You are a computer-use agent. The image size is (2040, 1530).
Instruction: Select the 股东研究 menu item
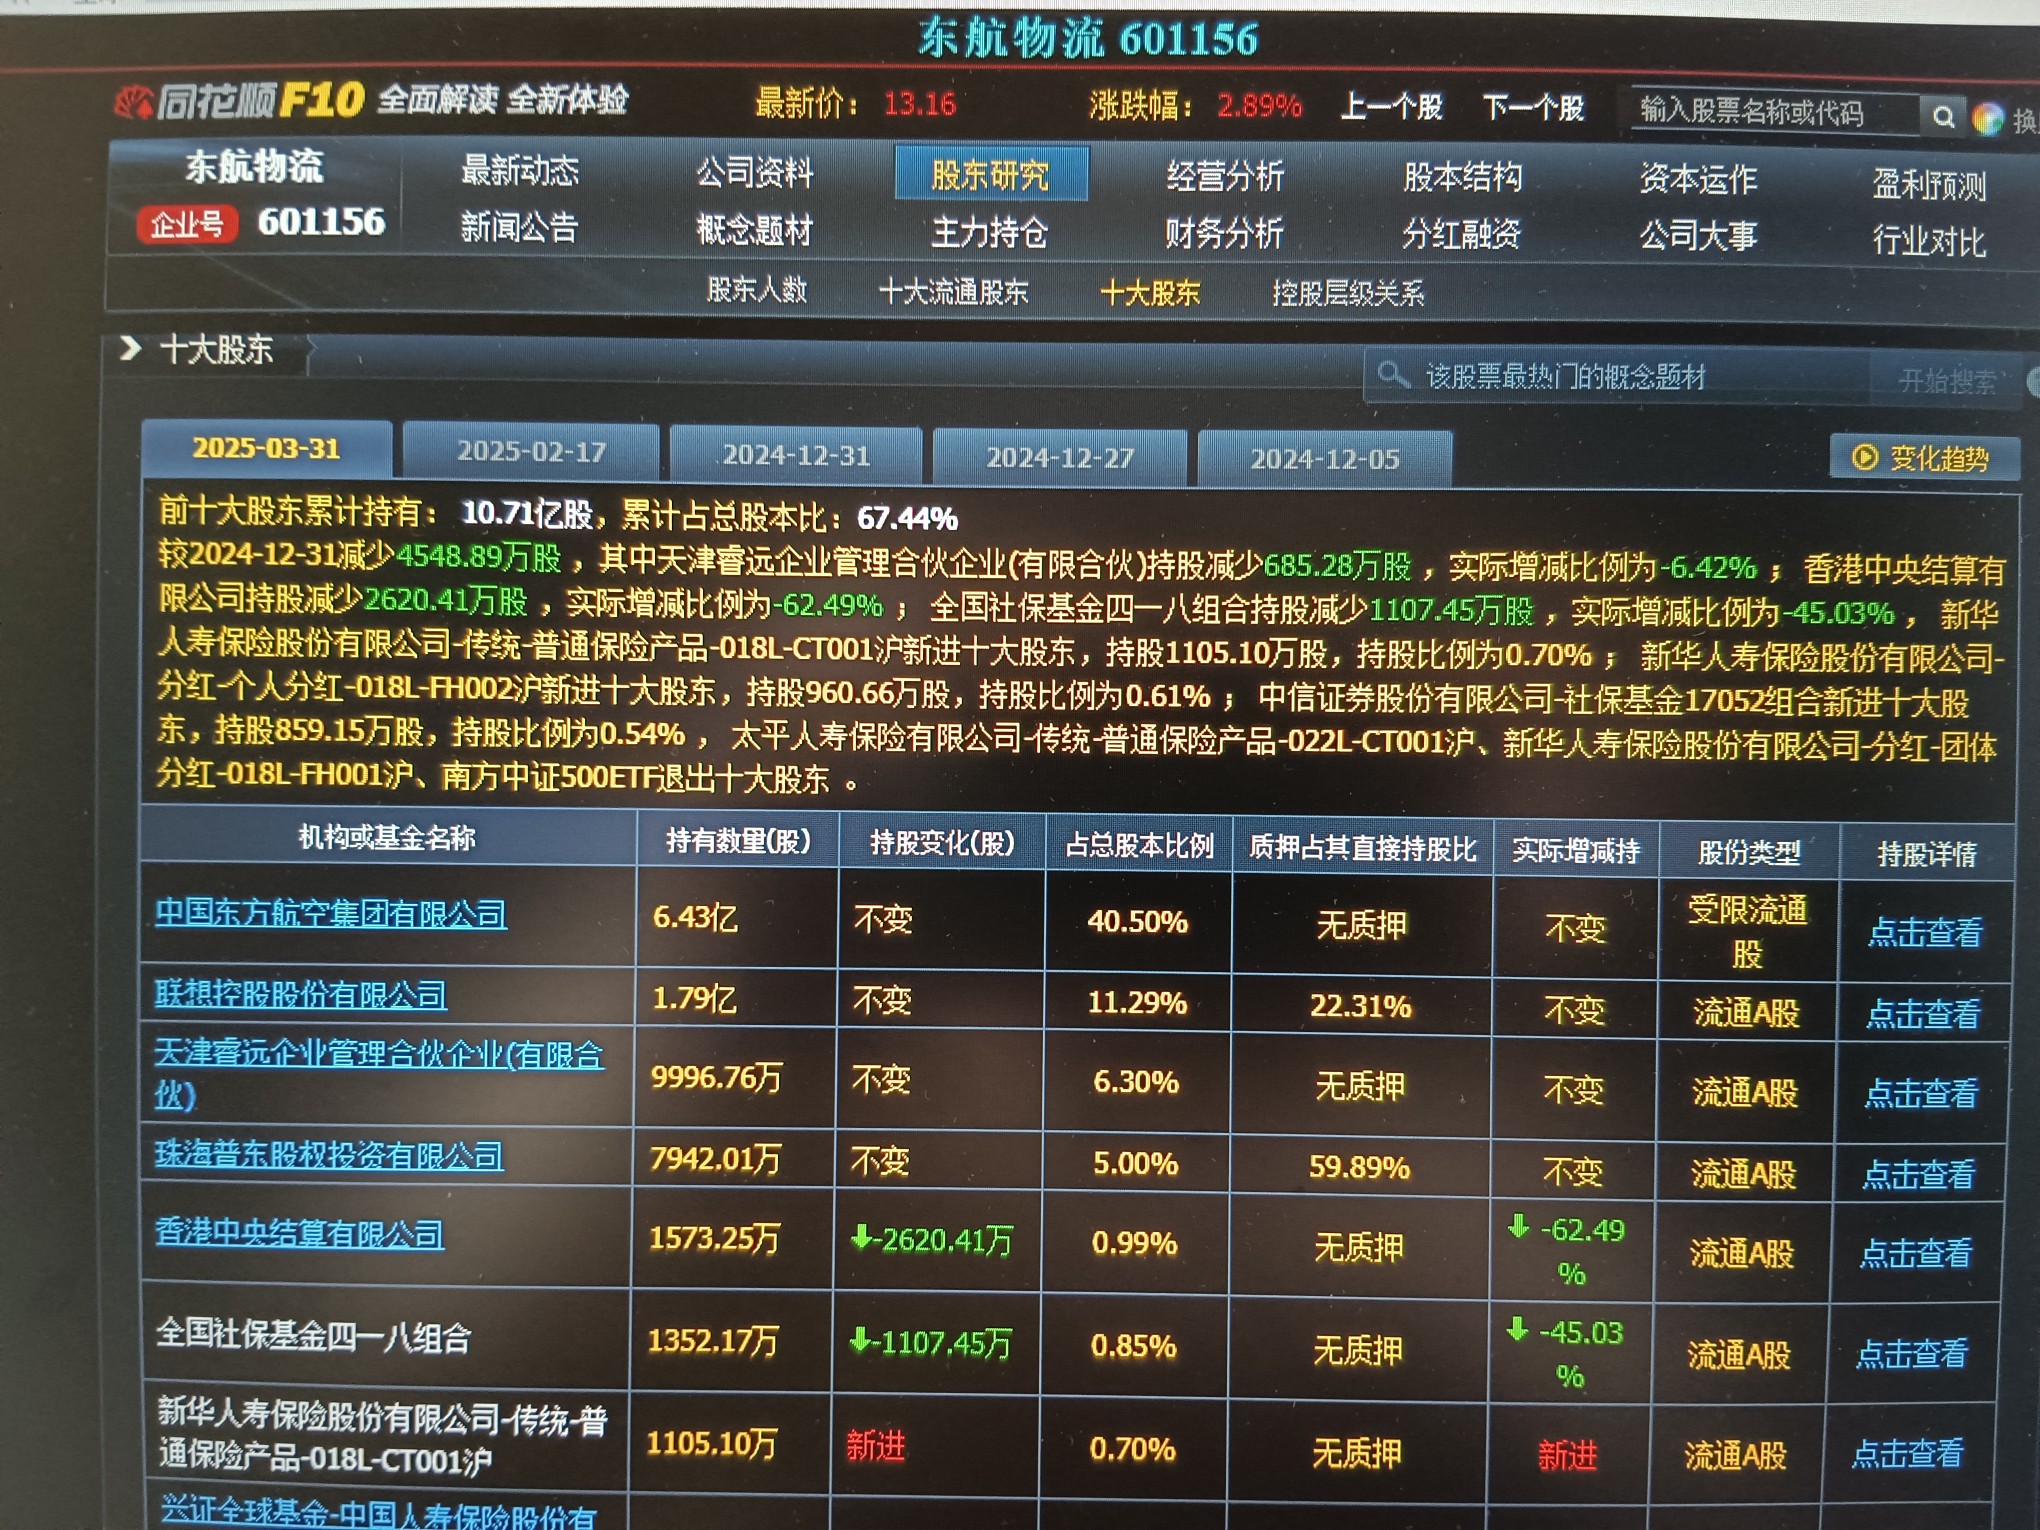[991, 175]
